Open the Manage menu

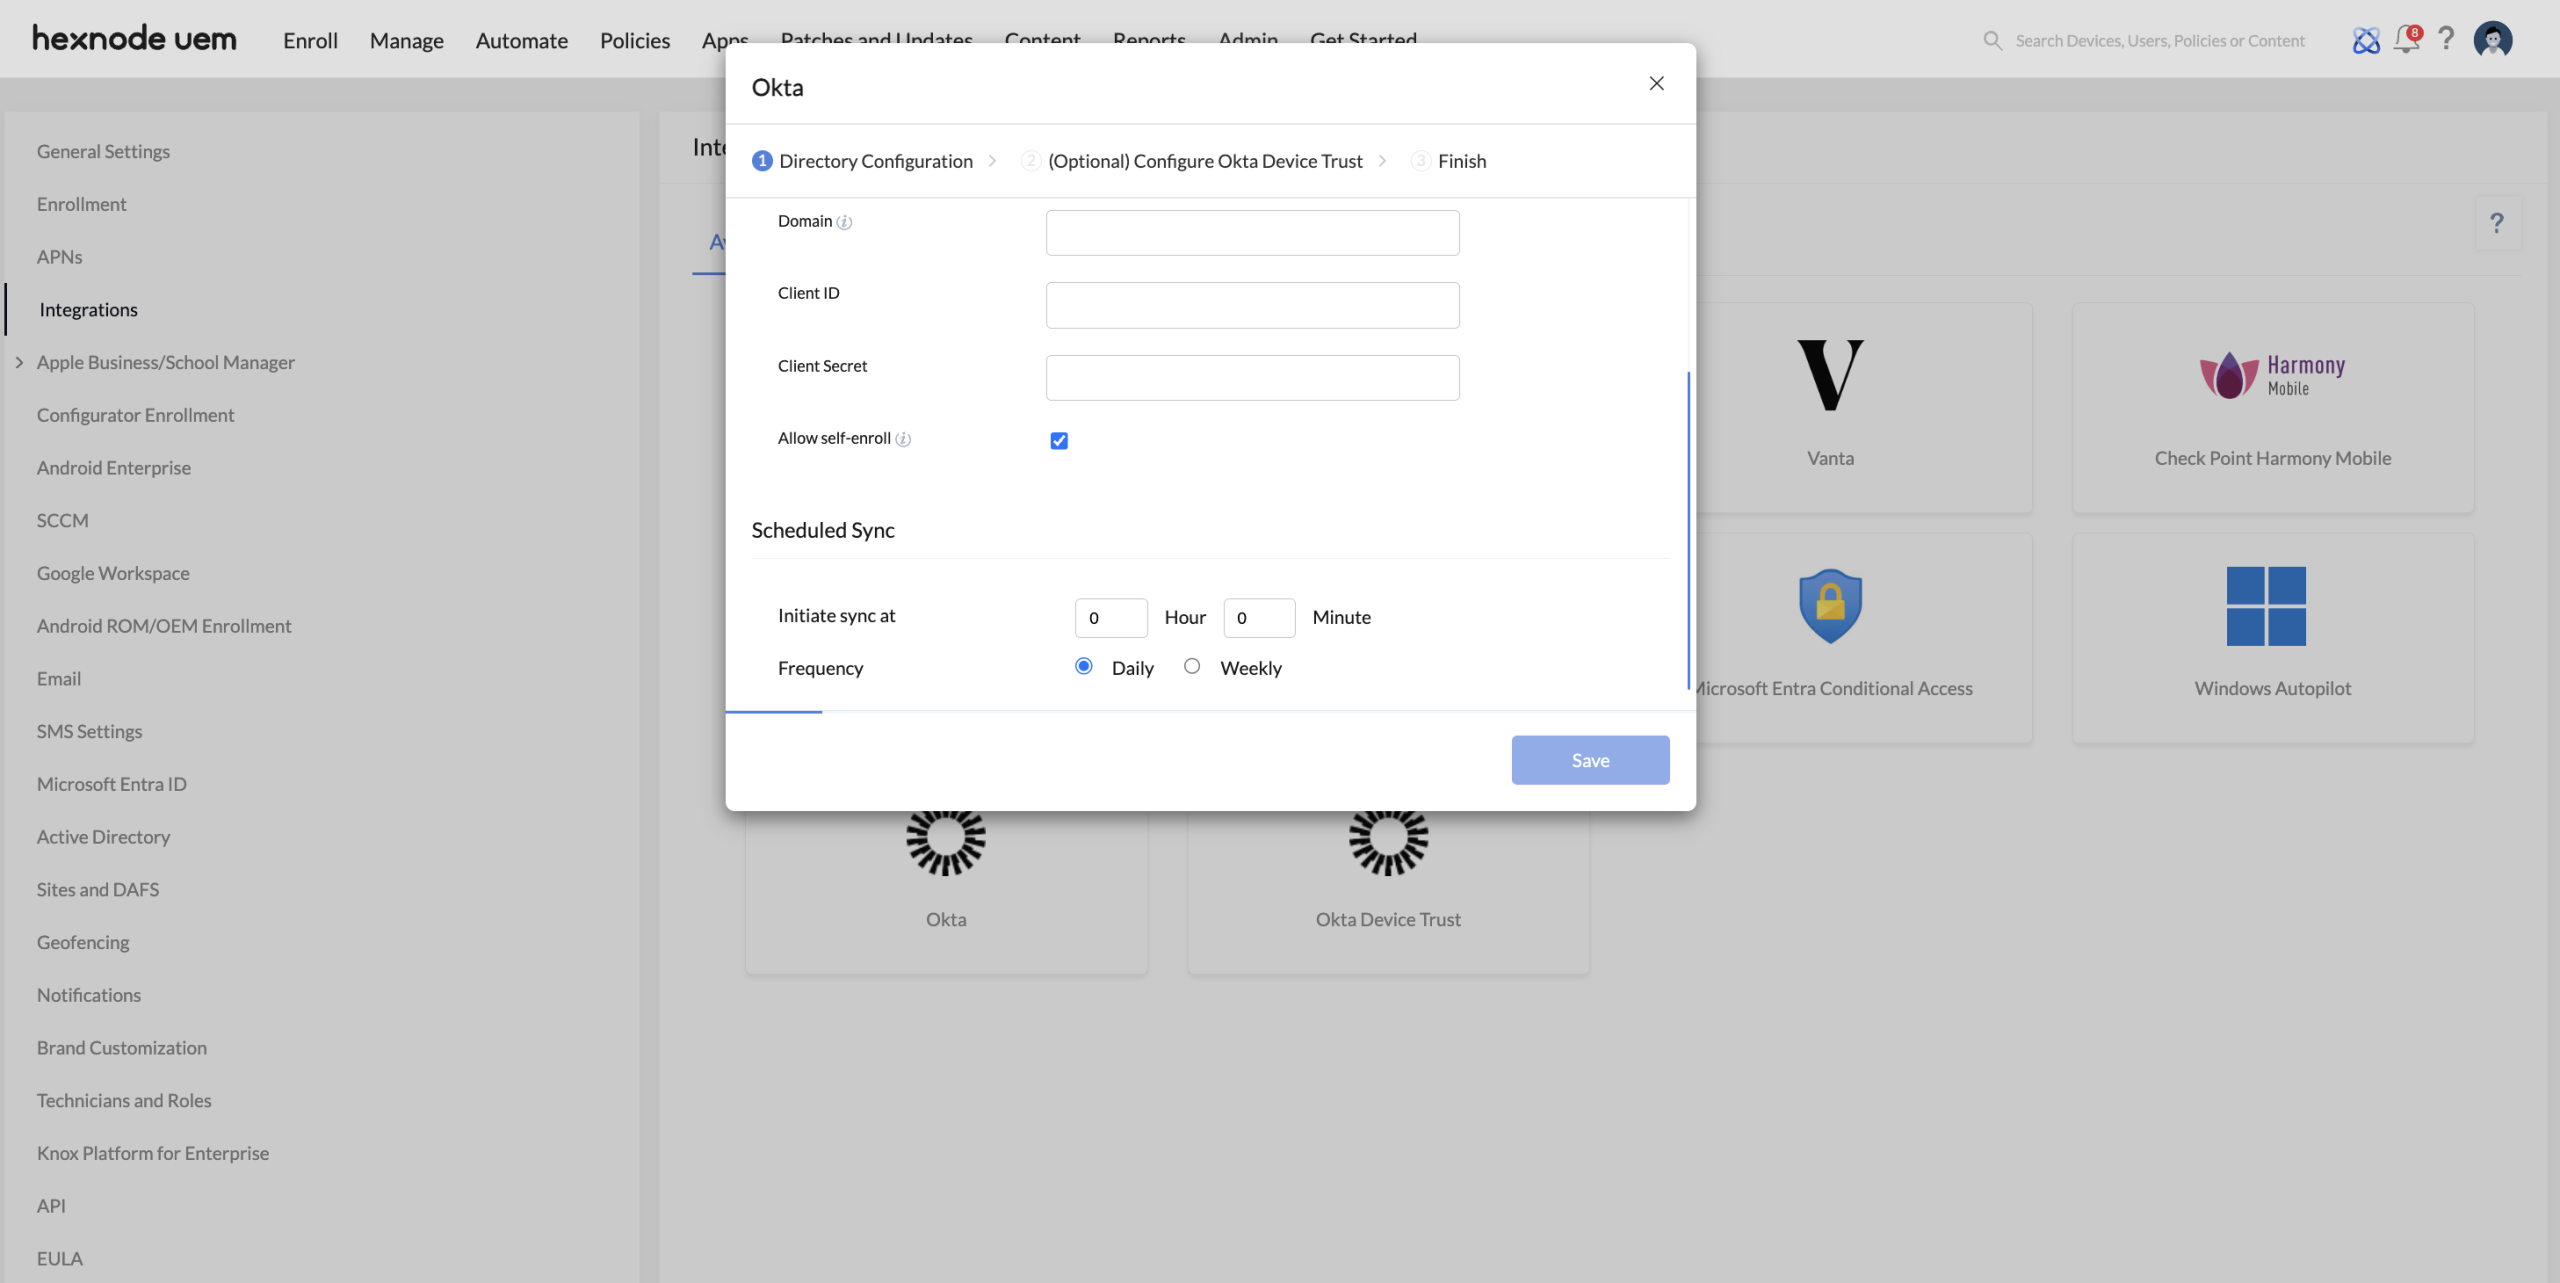(x=407, y=41)
